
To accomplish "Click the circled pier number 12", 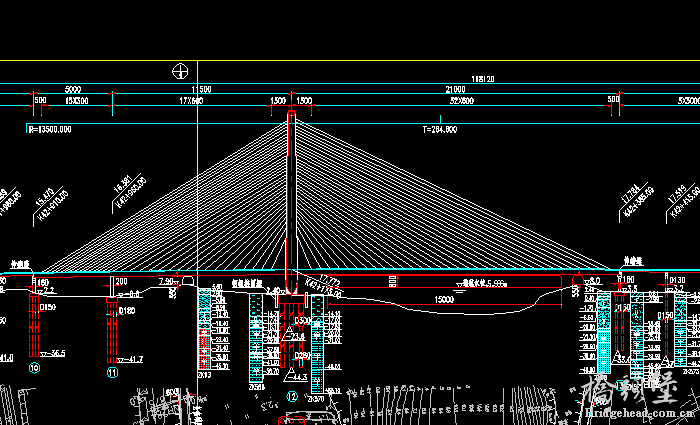I will (x=292, y=396).
